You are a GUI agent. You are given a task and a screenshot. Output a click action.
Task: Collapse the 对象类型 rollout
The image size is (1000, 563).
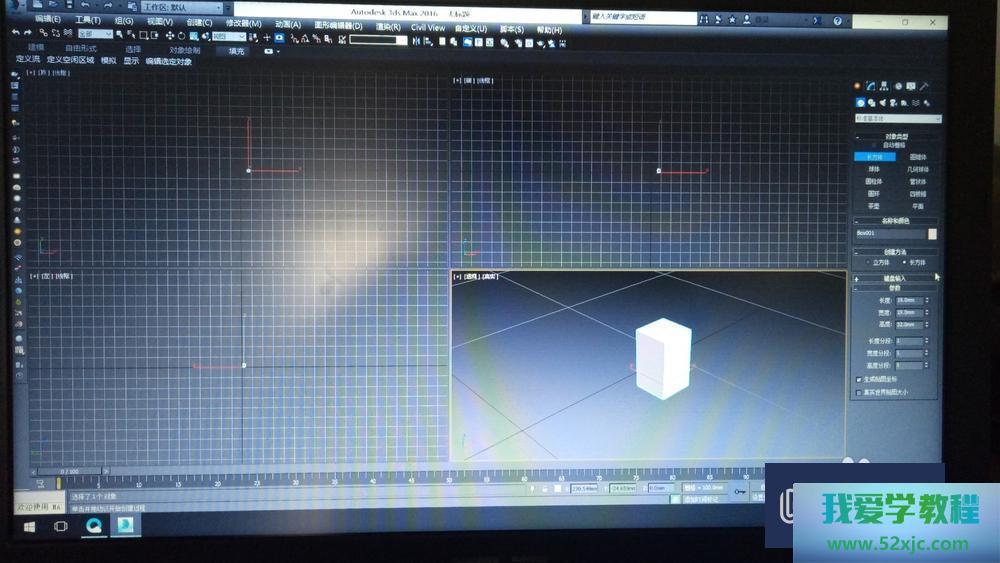pyautogui.click(x=896, y=136)
